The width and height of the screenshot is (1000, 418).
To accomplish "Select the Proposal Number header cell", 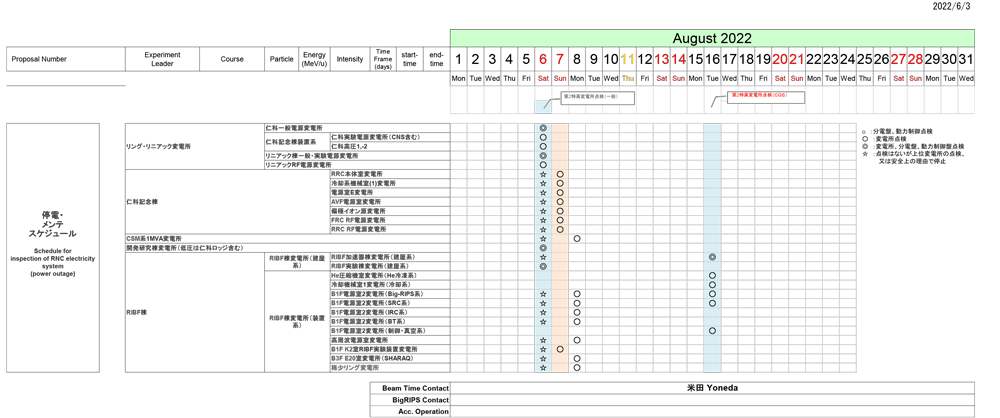I will (66, 59).
